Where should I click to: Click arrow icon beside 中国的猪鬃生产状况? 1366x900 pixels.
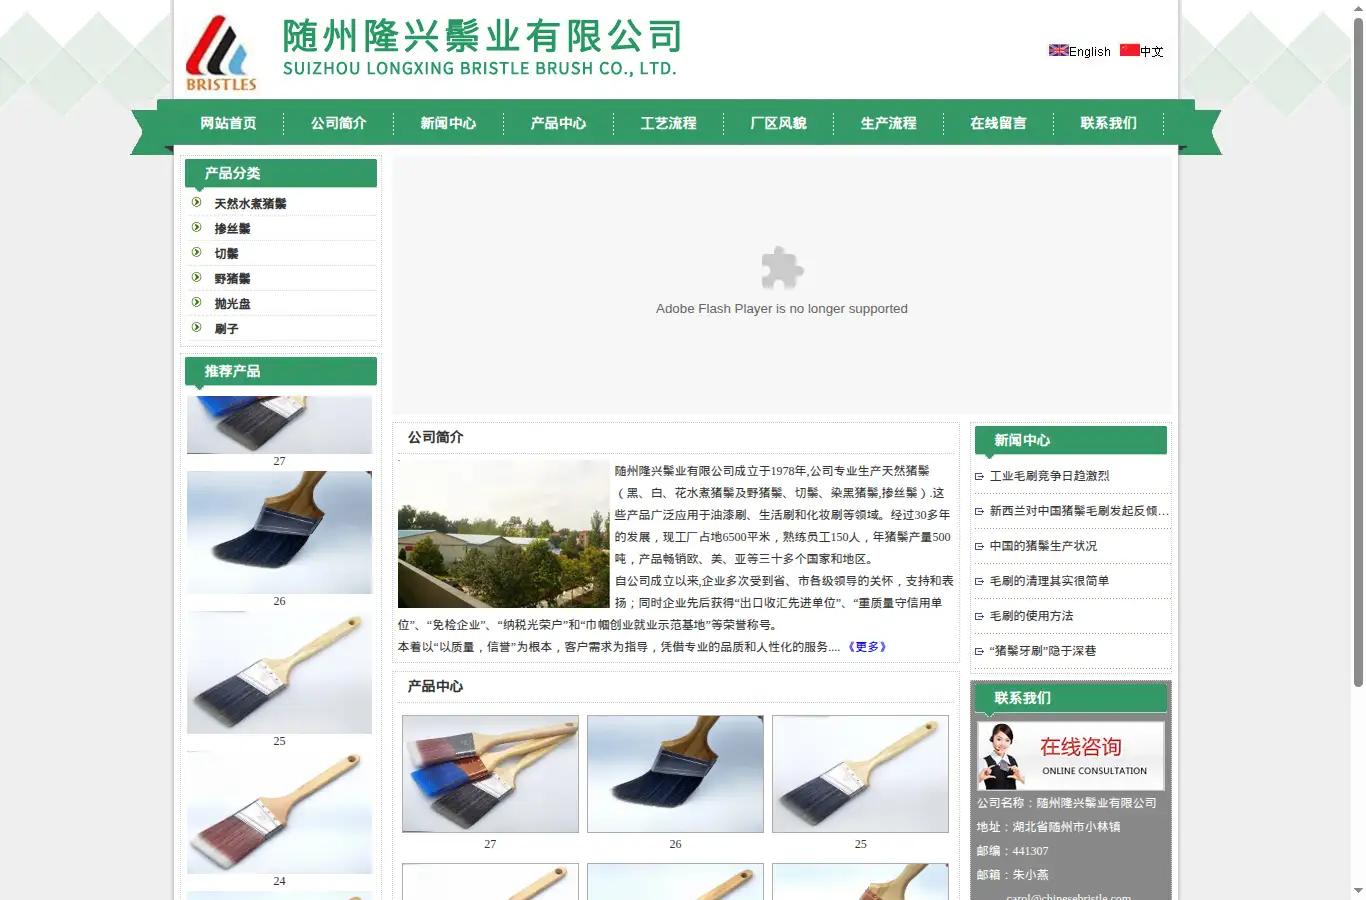pos(979,547)
